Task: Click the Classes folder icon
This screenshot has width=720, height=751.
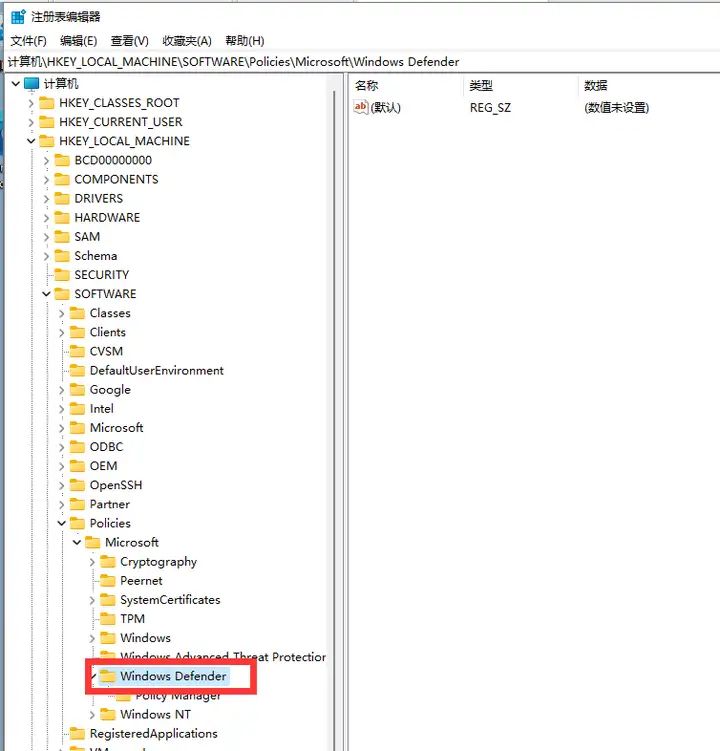Action: point(77,313)
